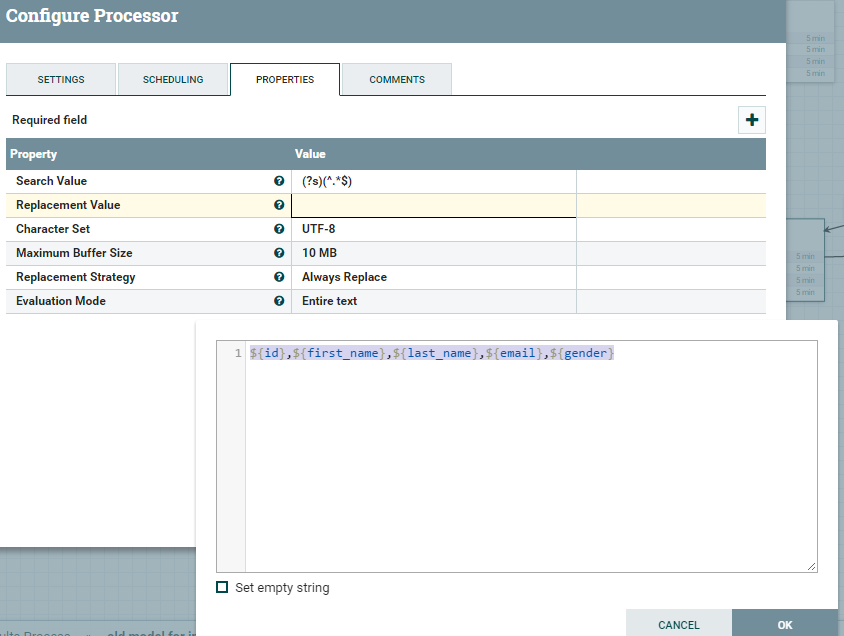The image size is (844, 636).
Task: Click the ${first_name} expression token
Action: coord(340,353)
